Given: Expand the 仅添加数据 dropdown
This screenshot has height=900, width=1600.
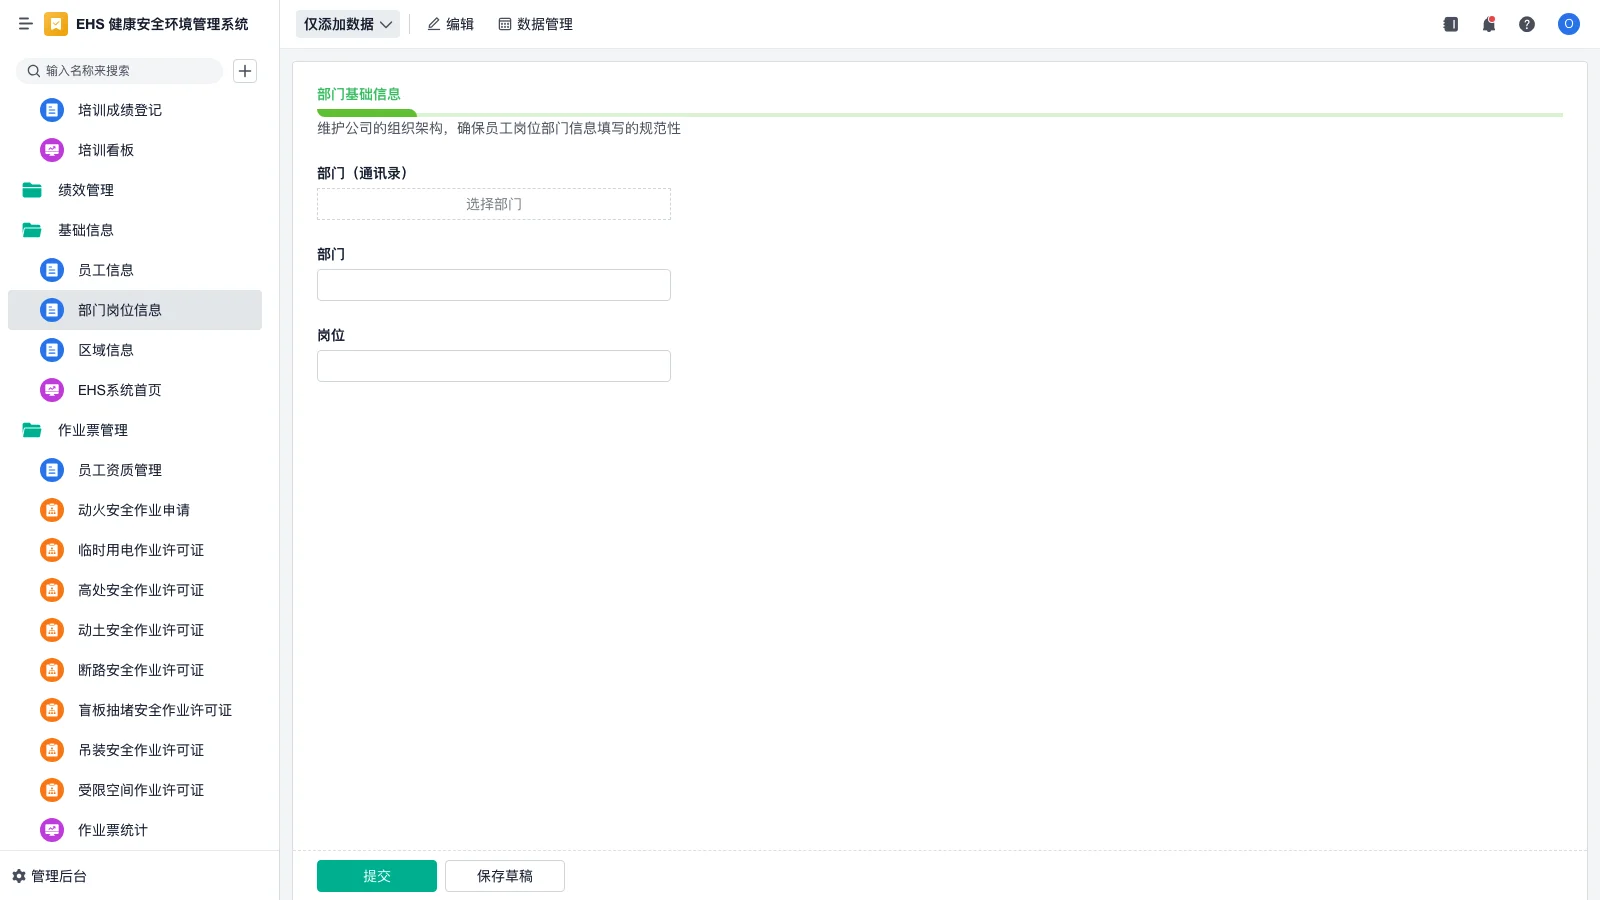Looking at the screenshot, I should [x=347, y=24].
